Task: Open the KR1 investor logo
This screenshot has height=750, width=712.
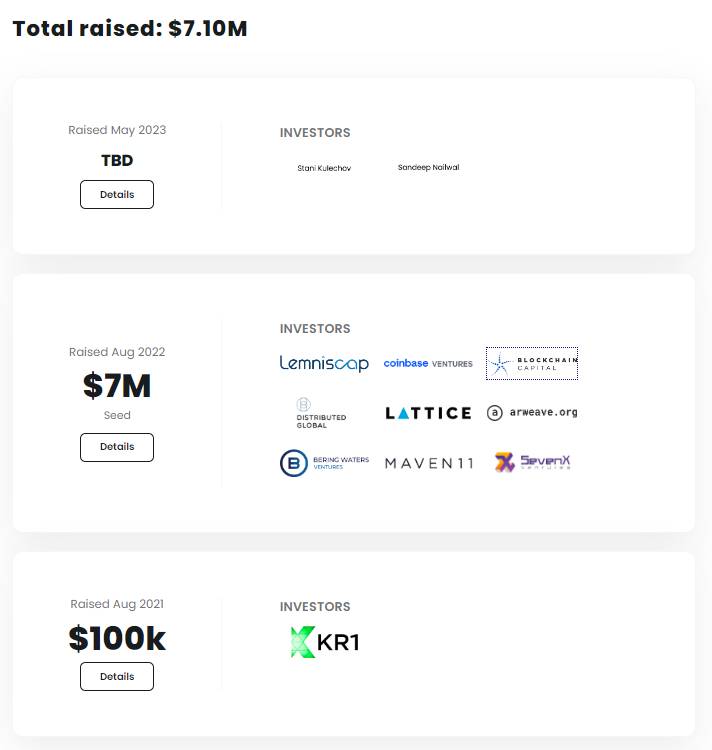Action: 325,642
